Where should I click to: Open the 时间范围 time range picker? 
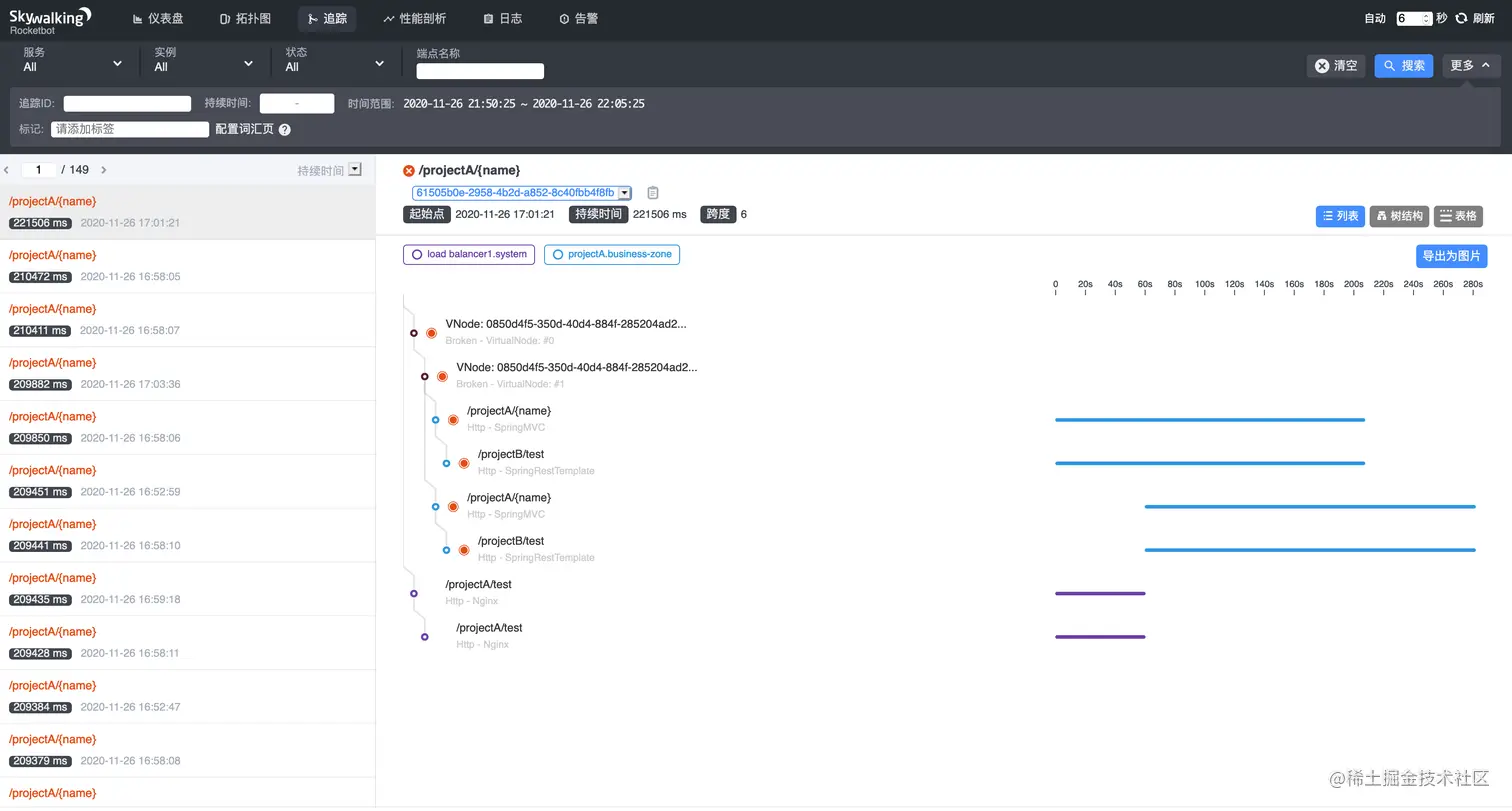point(524,104)
